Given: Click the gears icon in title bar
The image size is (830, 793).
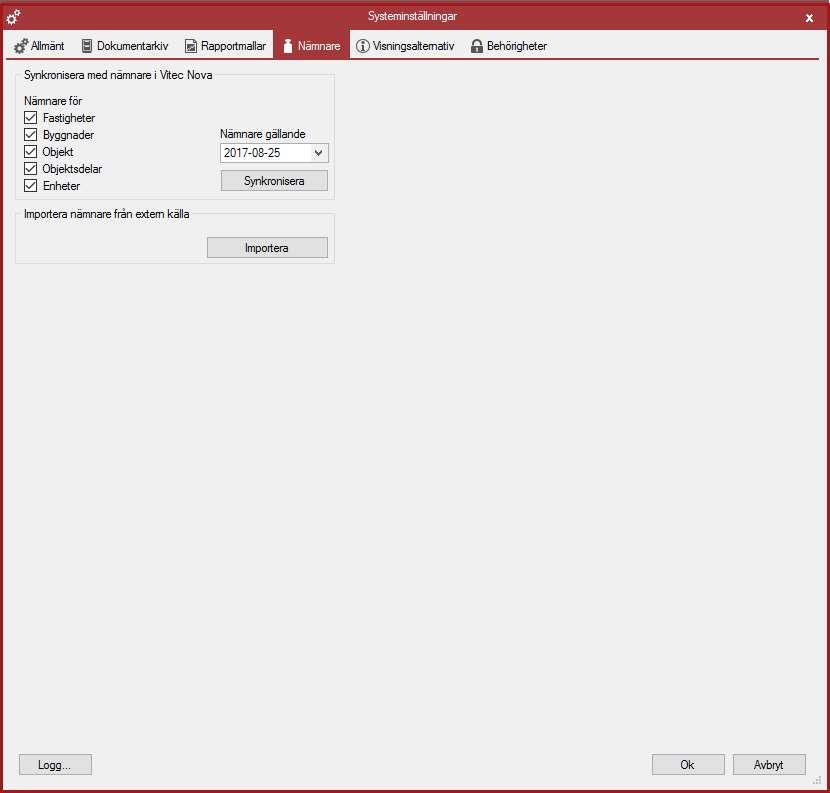Looking at the screenshot, I should (x=13, y=17).
